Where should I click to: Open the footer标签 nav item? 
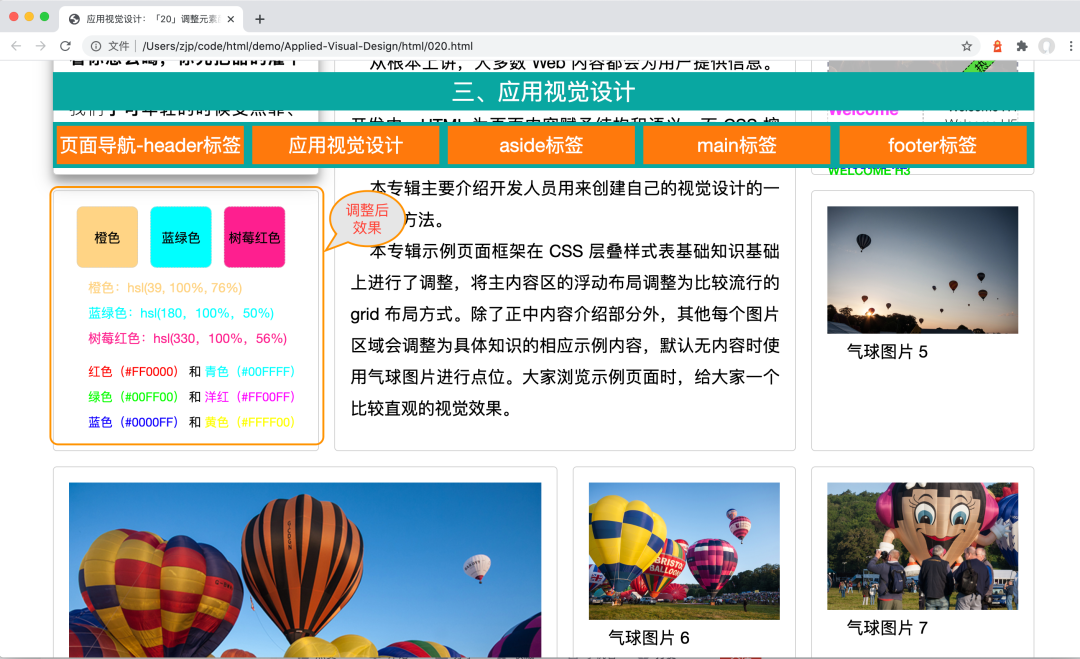tap(933, 145)
